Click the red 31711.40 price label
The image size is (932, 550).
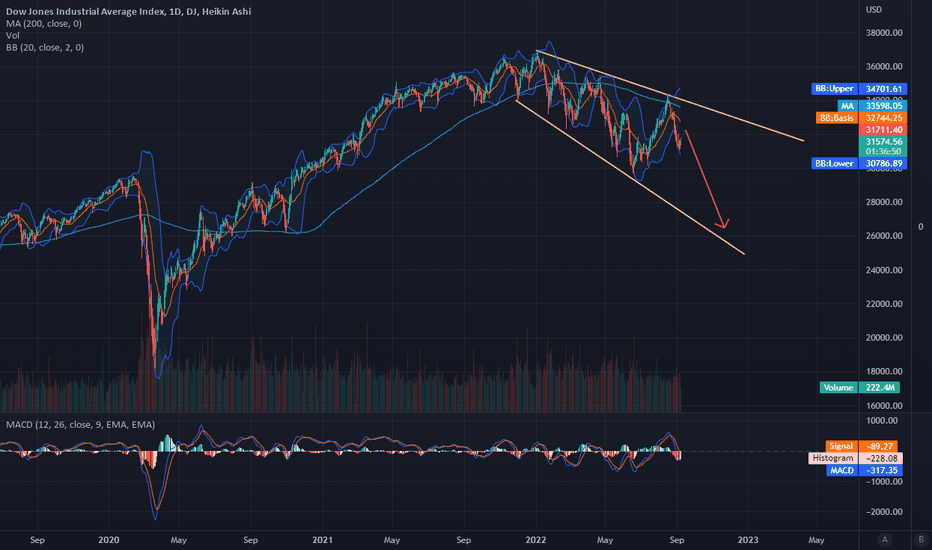(883, 130)
